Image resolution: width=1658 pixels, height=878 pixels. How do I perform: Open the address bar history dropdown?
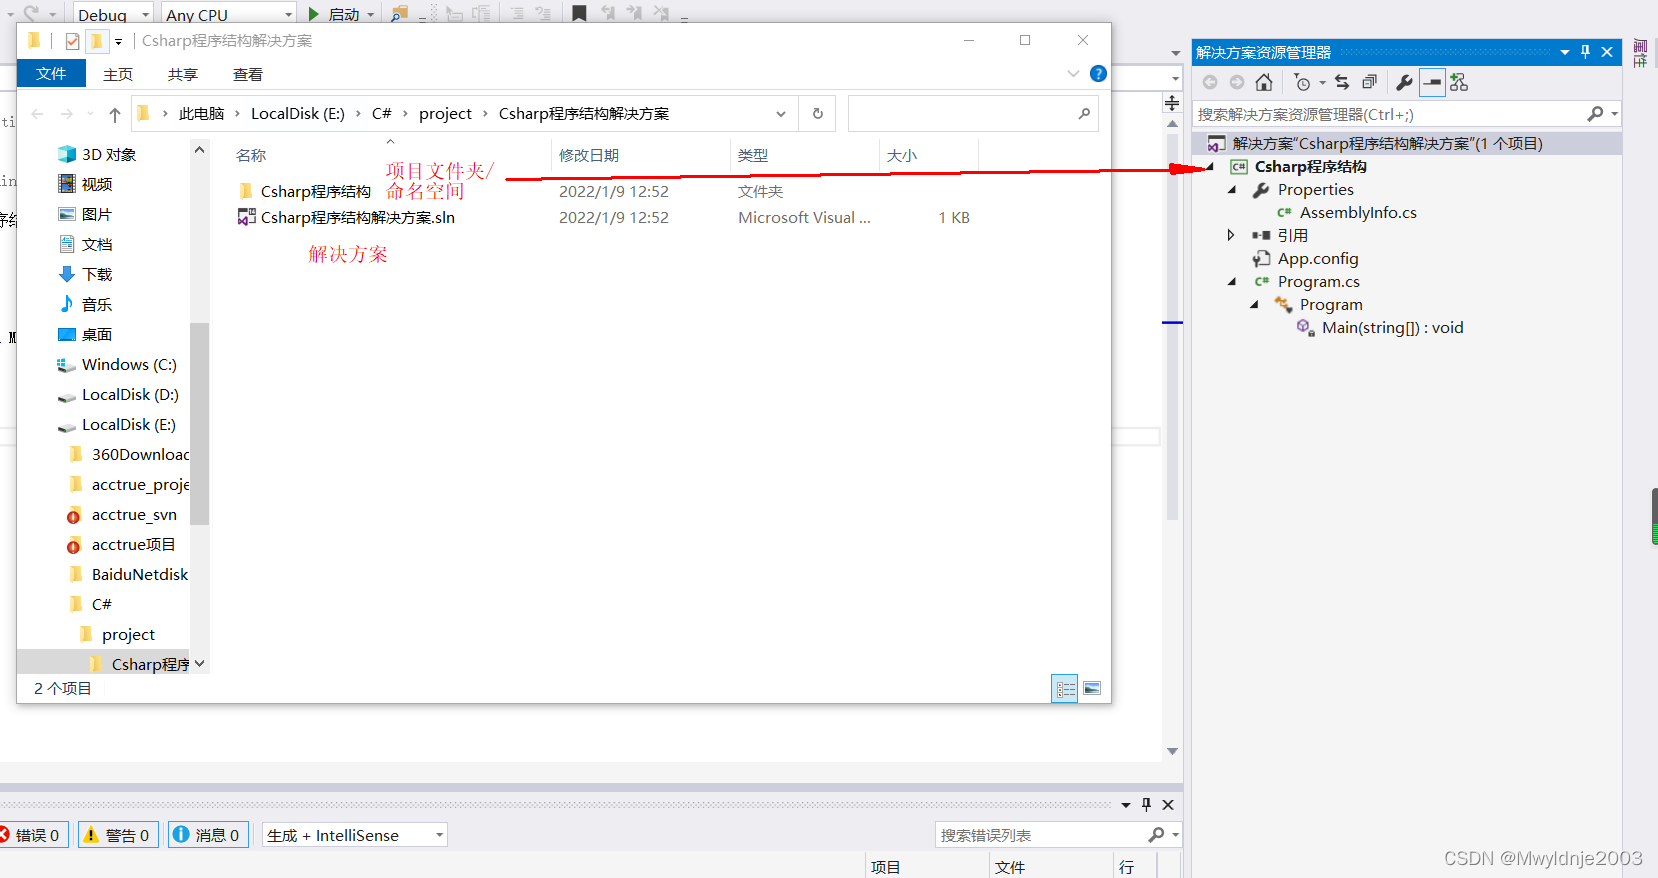781,114
